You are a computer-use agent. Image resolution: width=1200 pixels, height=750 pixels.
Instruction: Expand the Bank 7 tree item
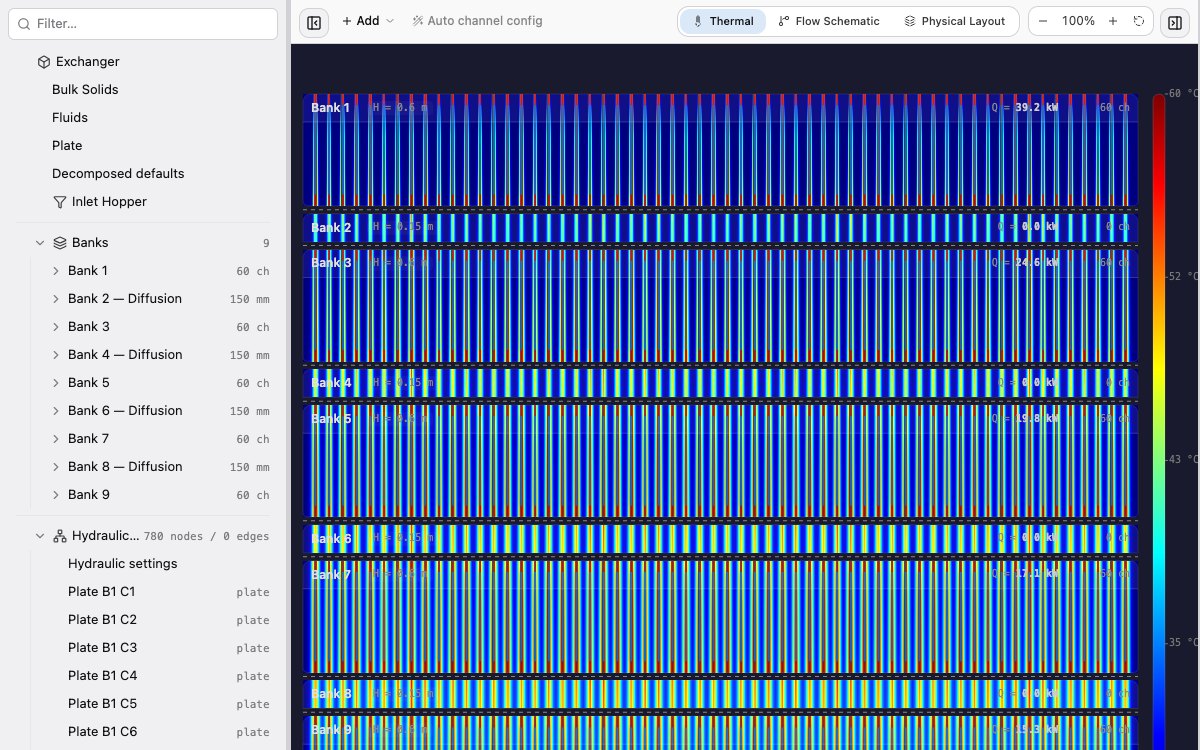click(56, 439)
